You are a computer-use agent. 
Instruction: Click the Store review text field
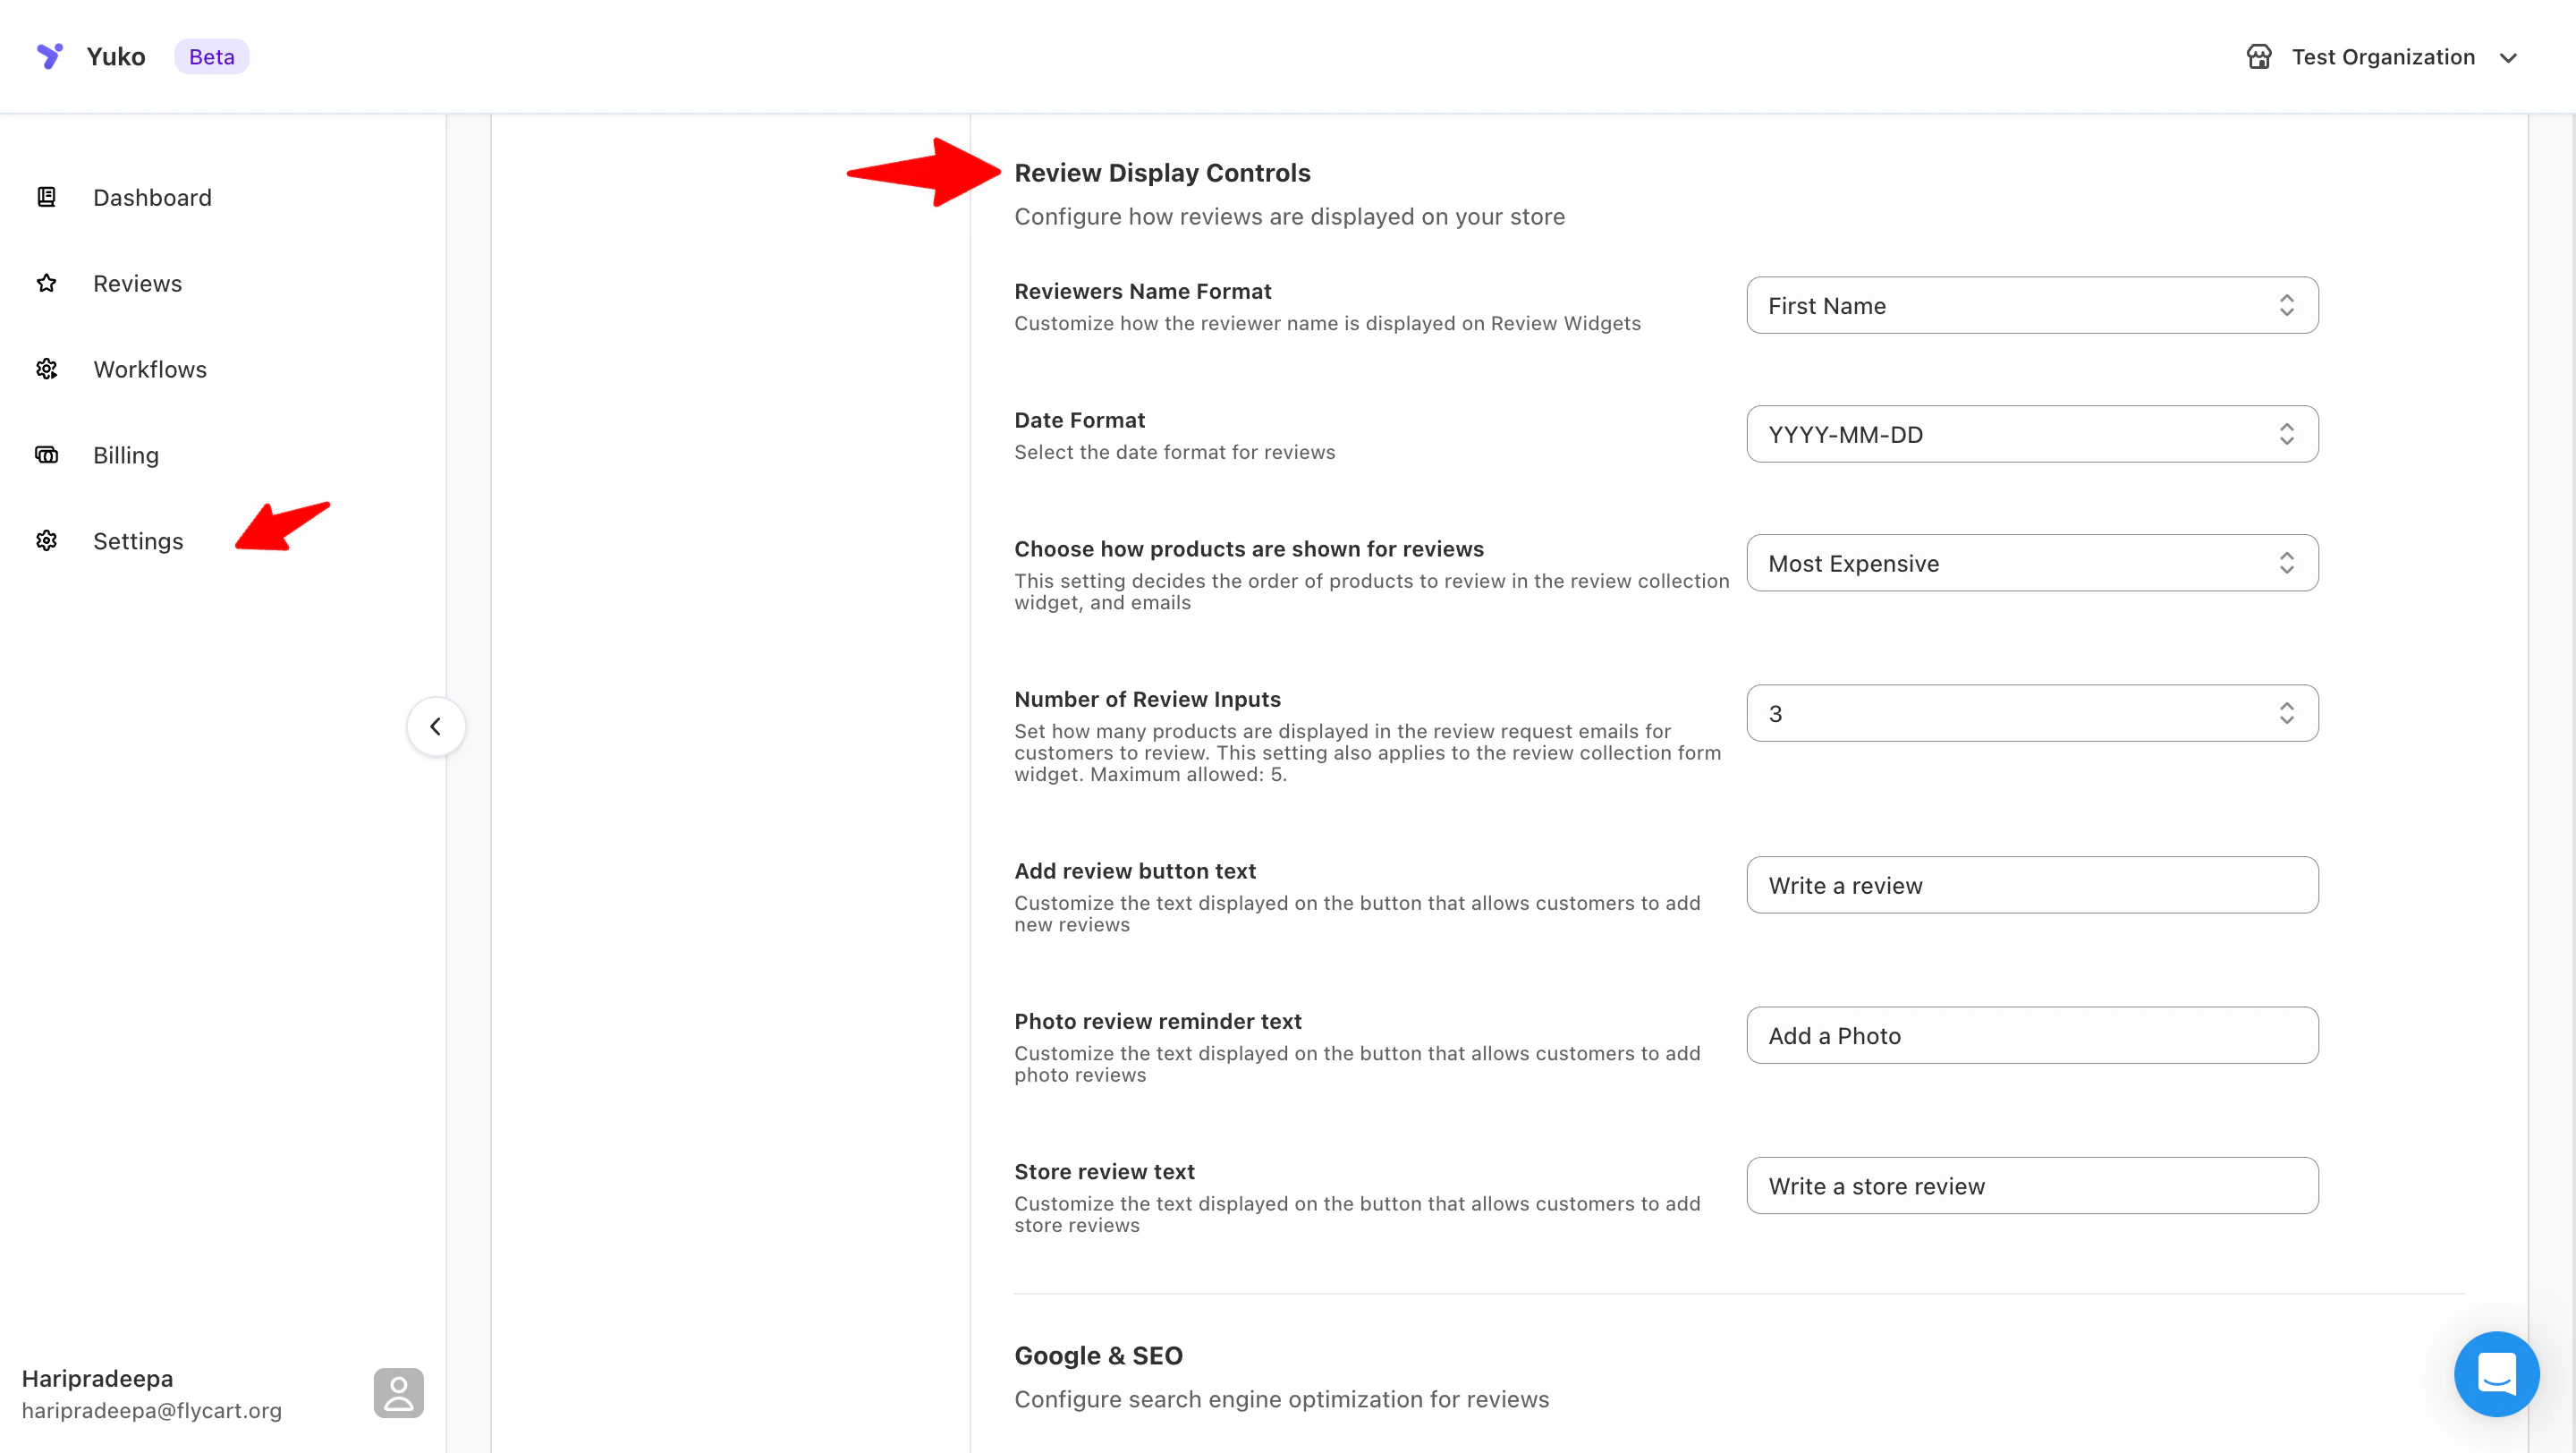pos(2031,1185)
